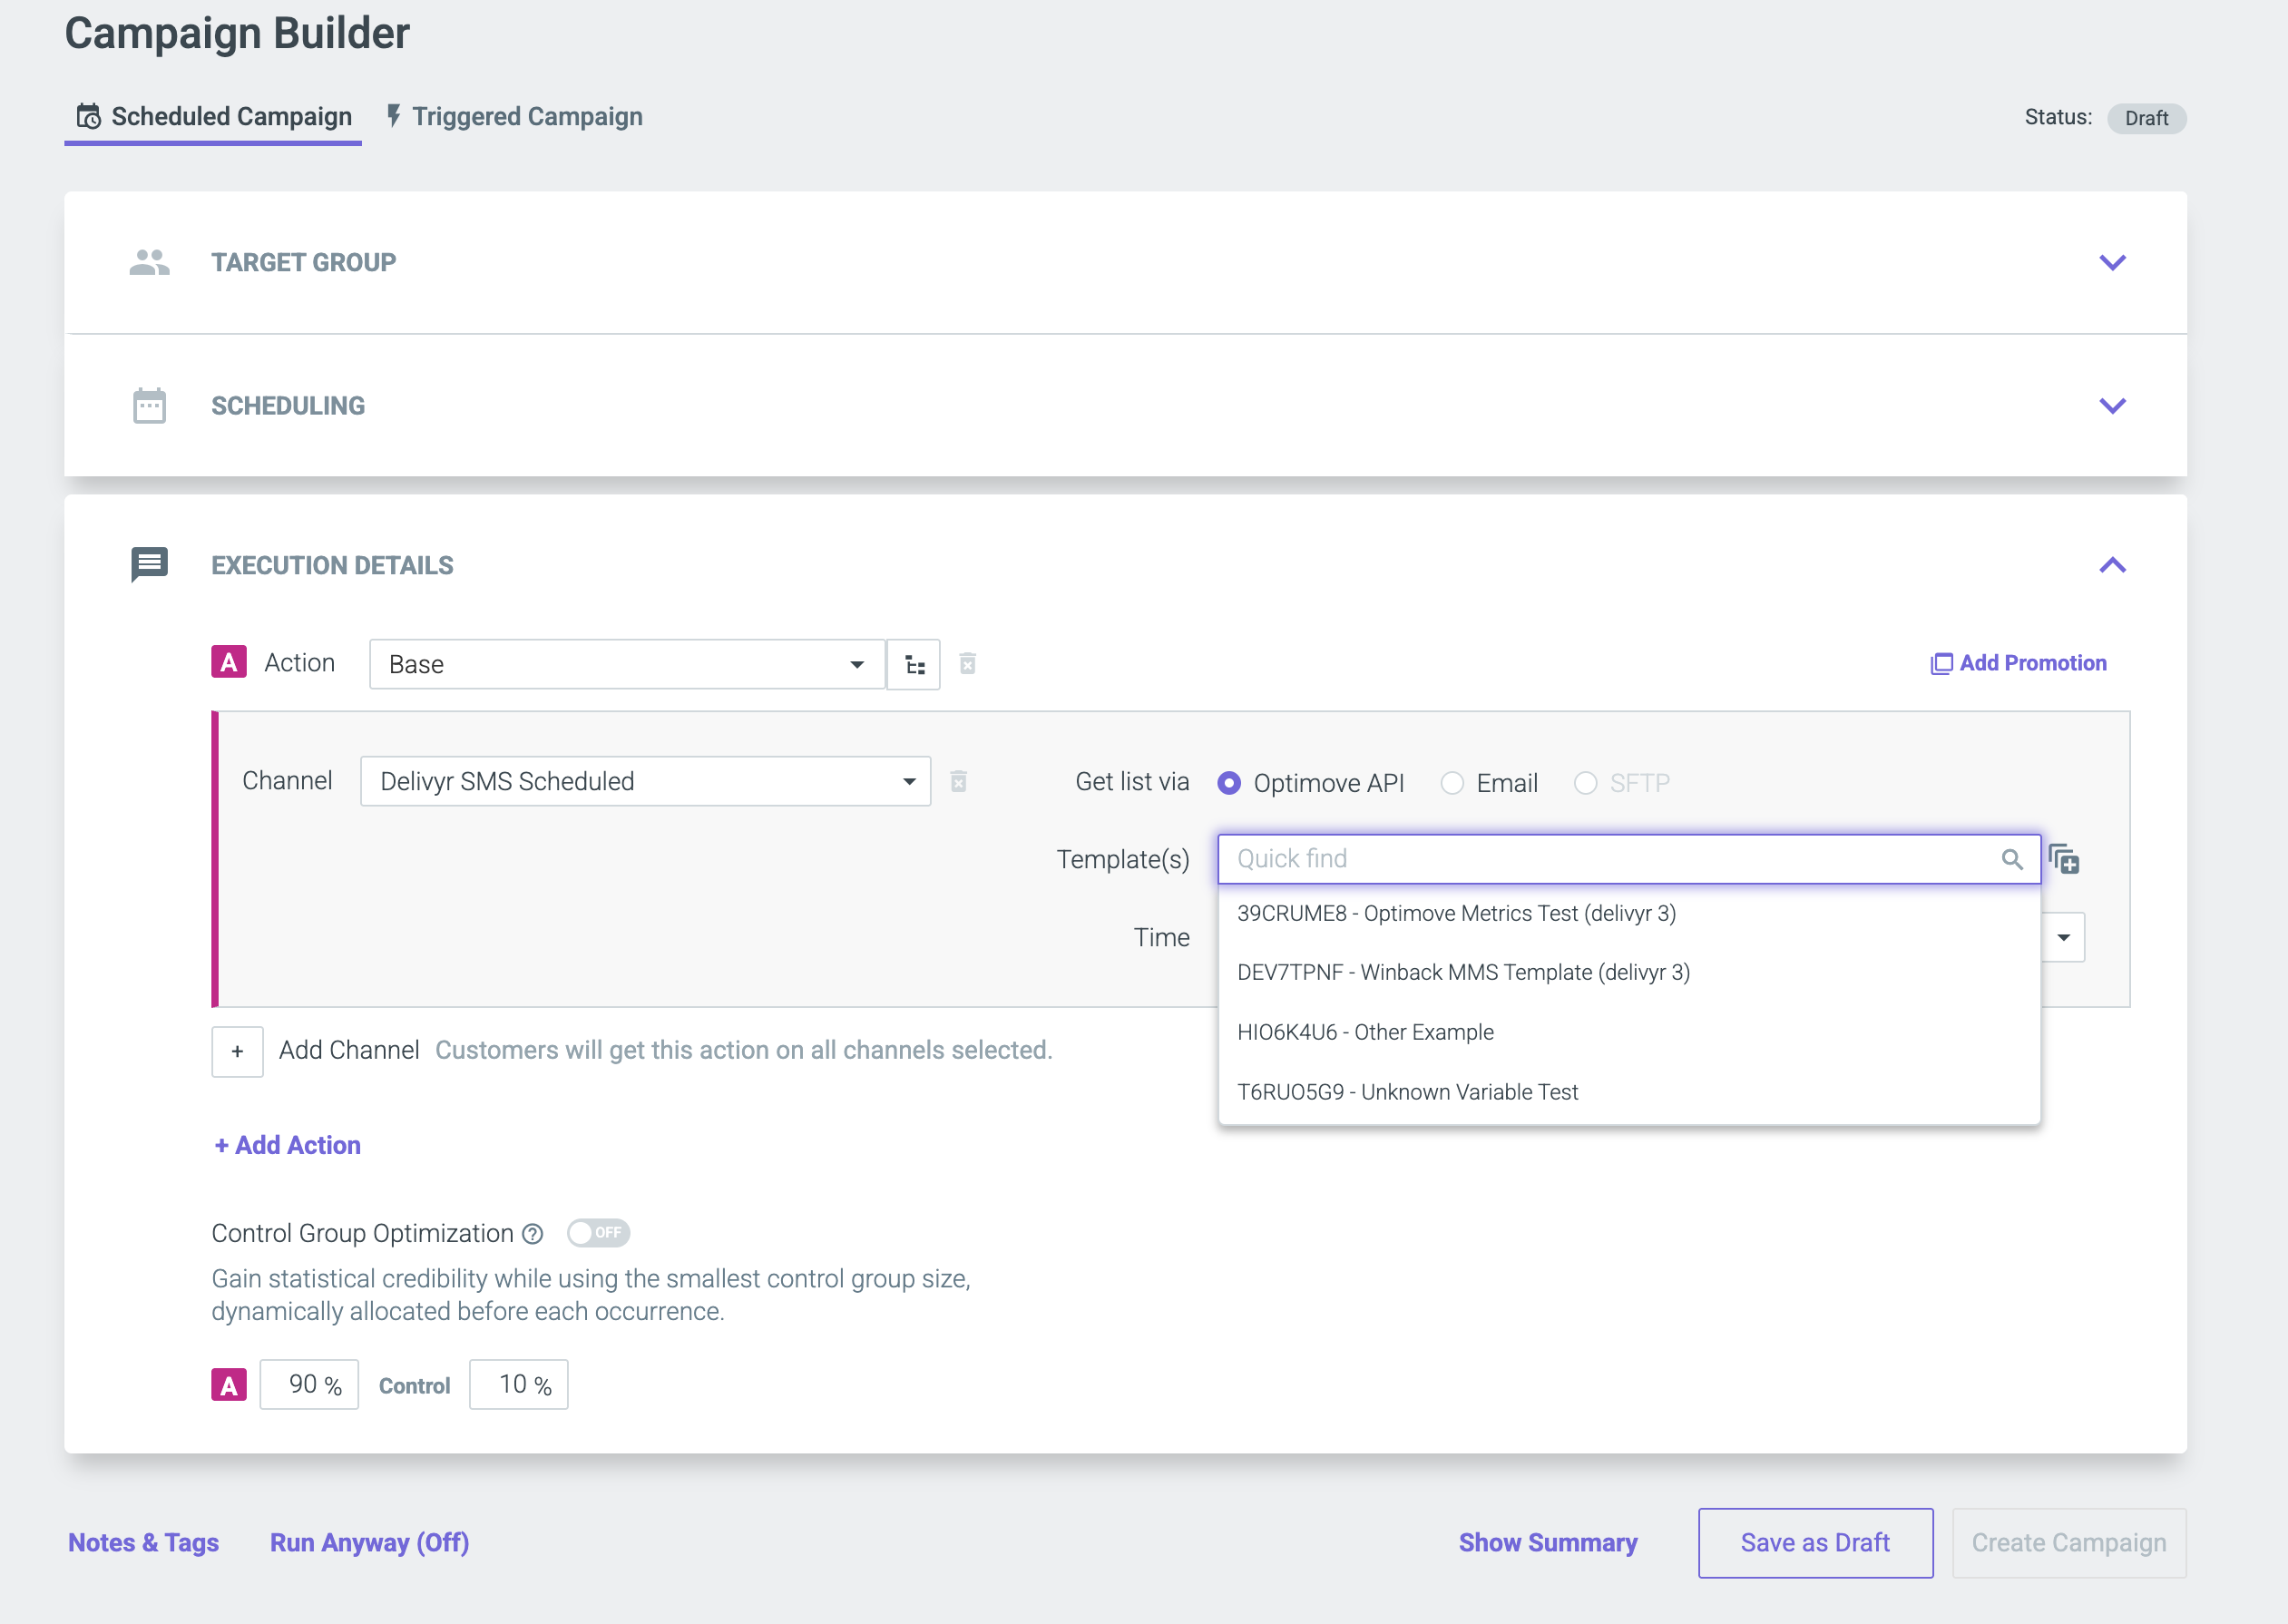Click the Control Group Optimization help icon
2288x1624 pixels.
pyautogui.click(x=533, y=1234)
